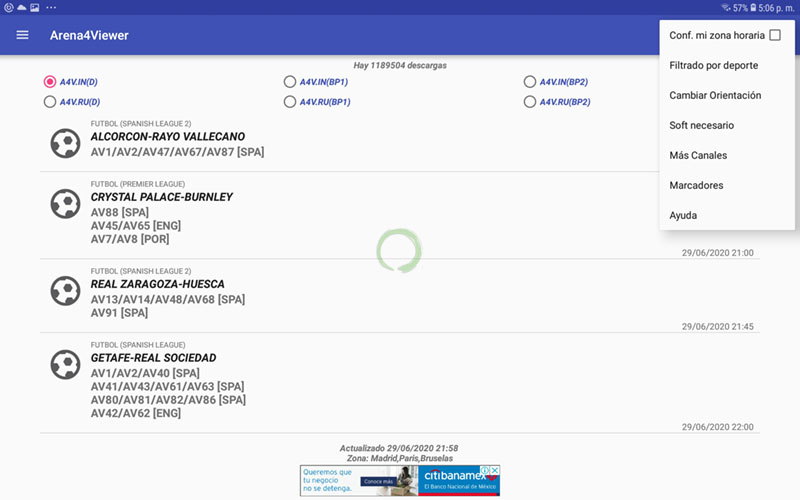Viewport: 800px width, 500px height.
Task: Select the A4V.RU(D) radio button
Action: 50,101
